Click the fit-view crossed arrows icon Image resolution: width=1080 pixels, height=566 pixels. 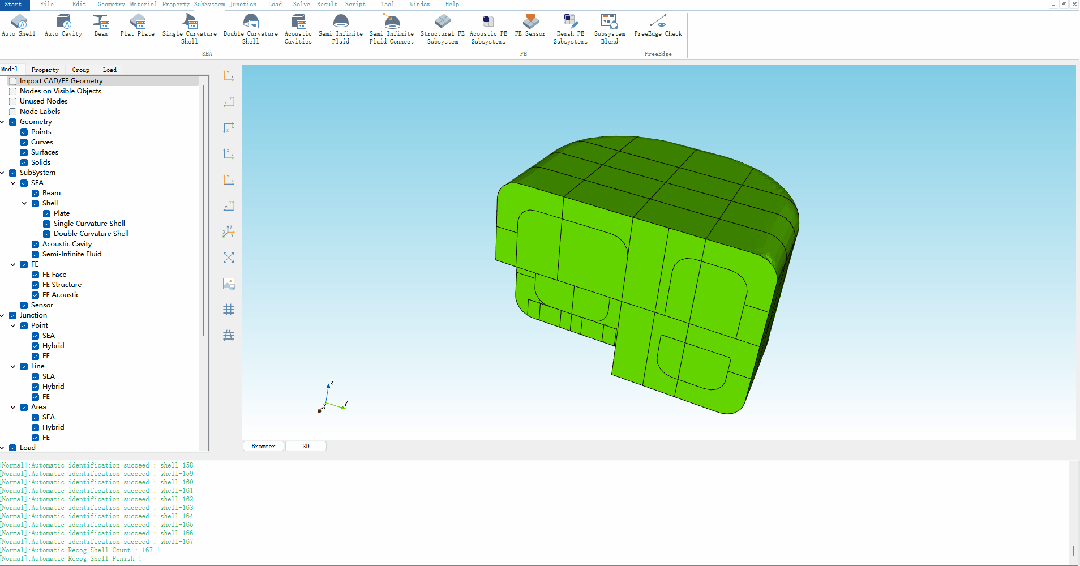pyautogui.click(x=229, y=258)
